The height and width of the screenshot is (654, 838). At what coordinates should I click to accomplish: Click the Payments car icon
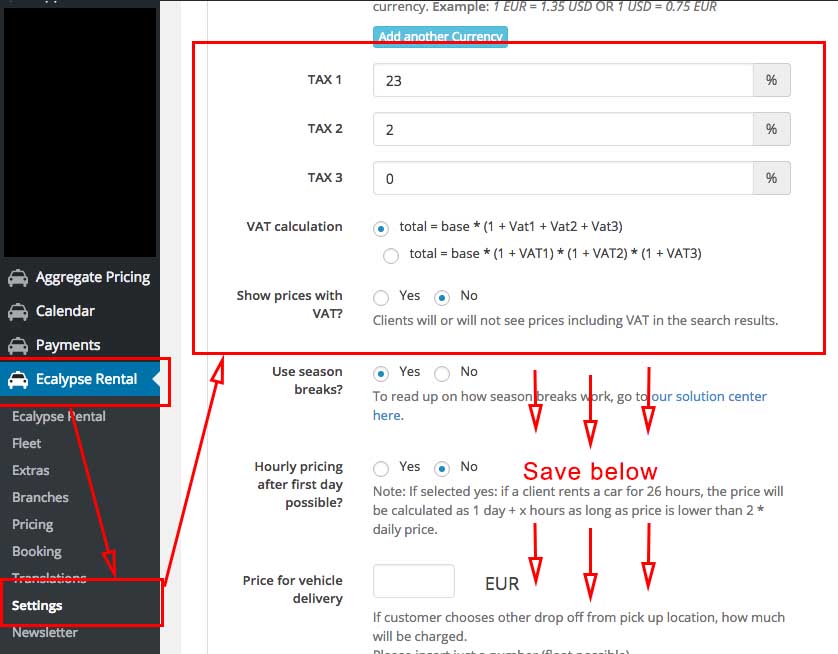18,346
